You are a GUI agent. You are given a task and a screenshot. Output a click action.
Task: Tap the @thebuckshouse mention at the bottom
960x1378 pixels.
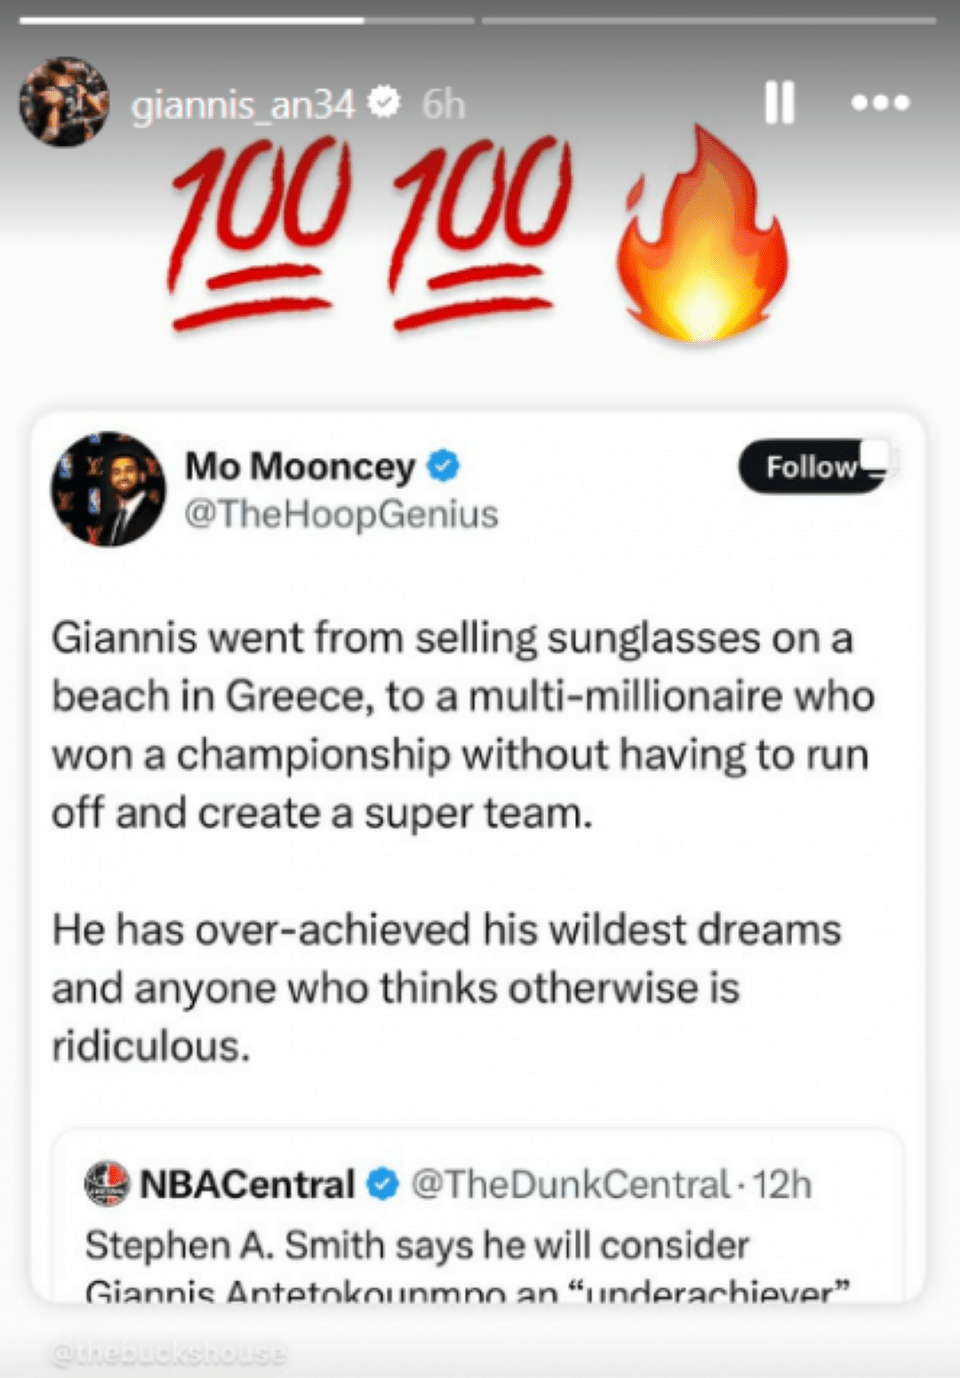(x=168, y=1353)
